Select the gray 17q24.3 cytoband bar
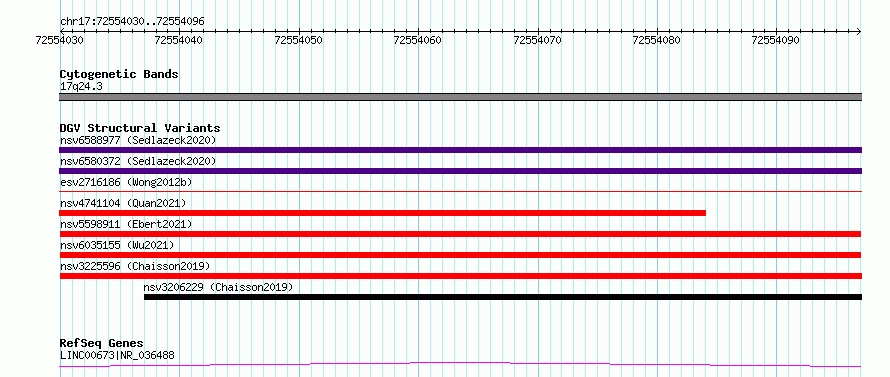 click(x=460, y=97)
